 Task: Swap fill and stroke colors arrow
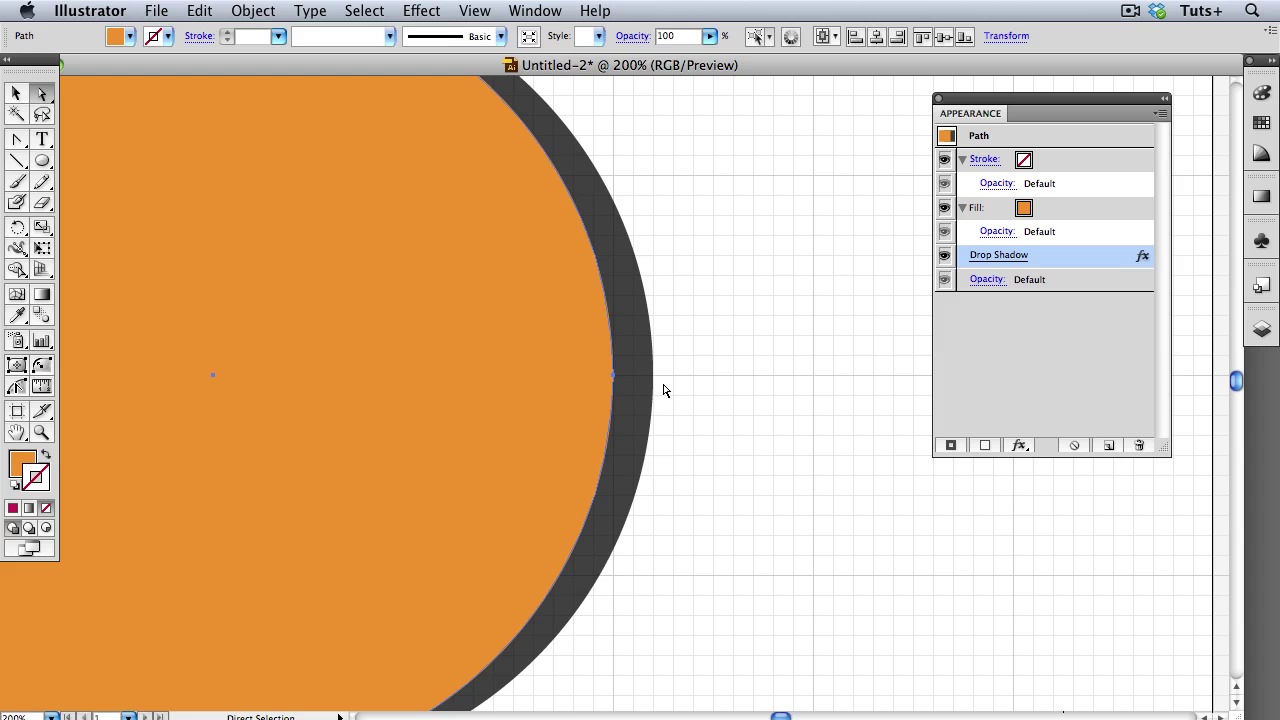pos(45,455)
